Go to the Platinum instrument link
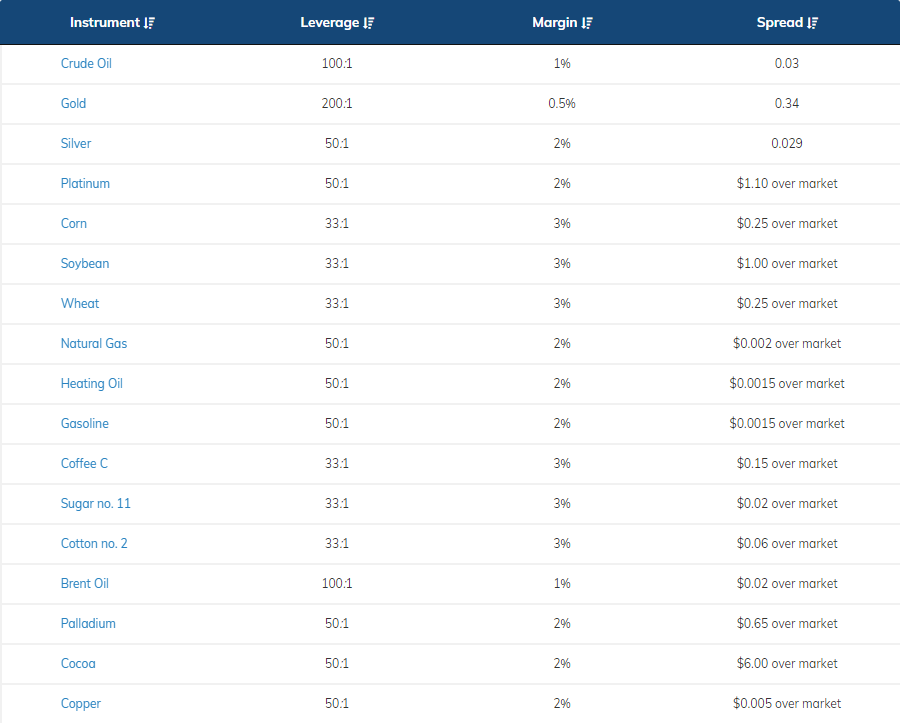This screenshot has width=900, height=723. [x=85, y=183]
